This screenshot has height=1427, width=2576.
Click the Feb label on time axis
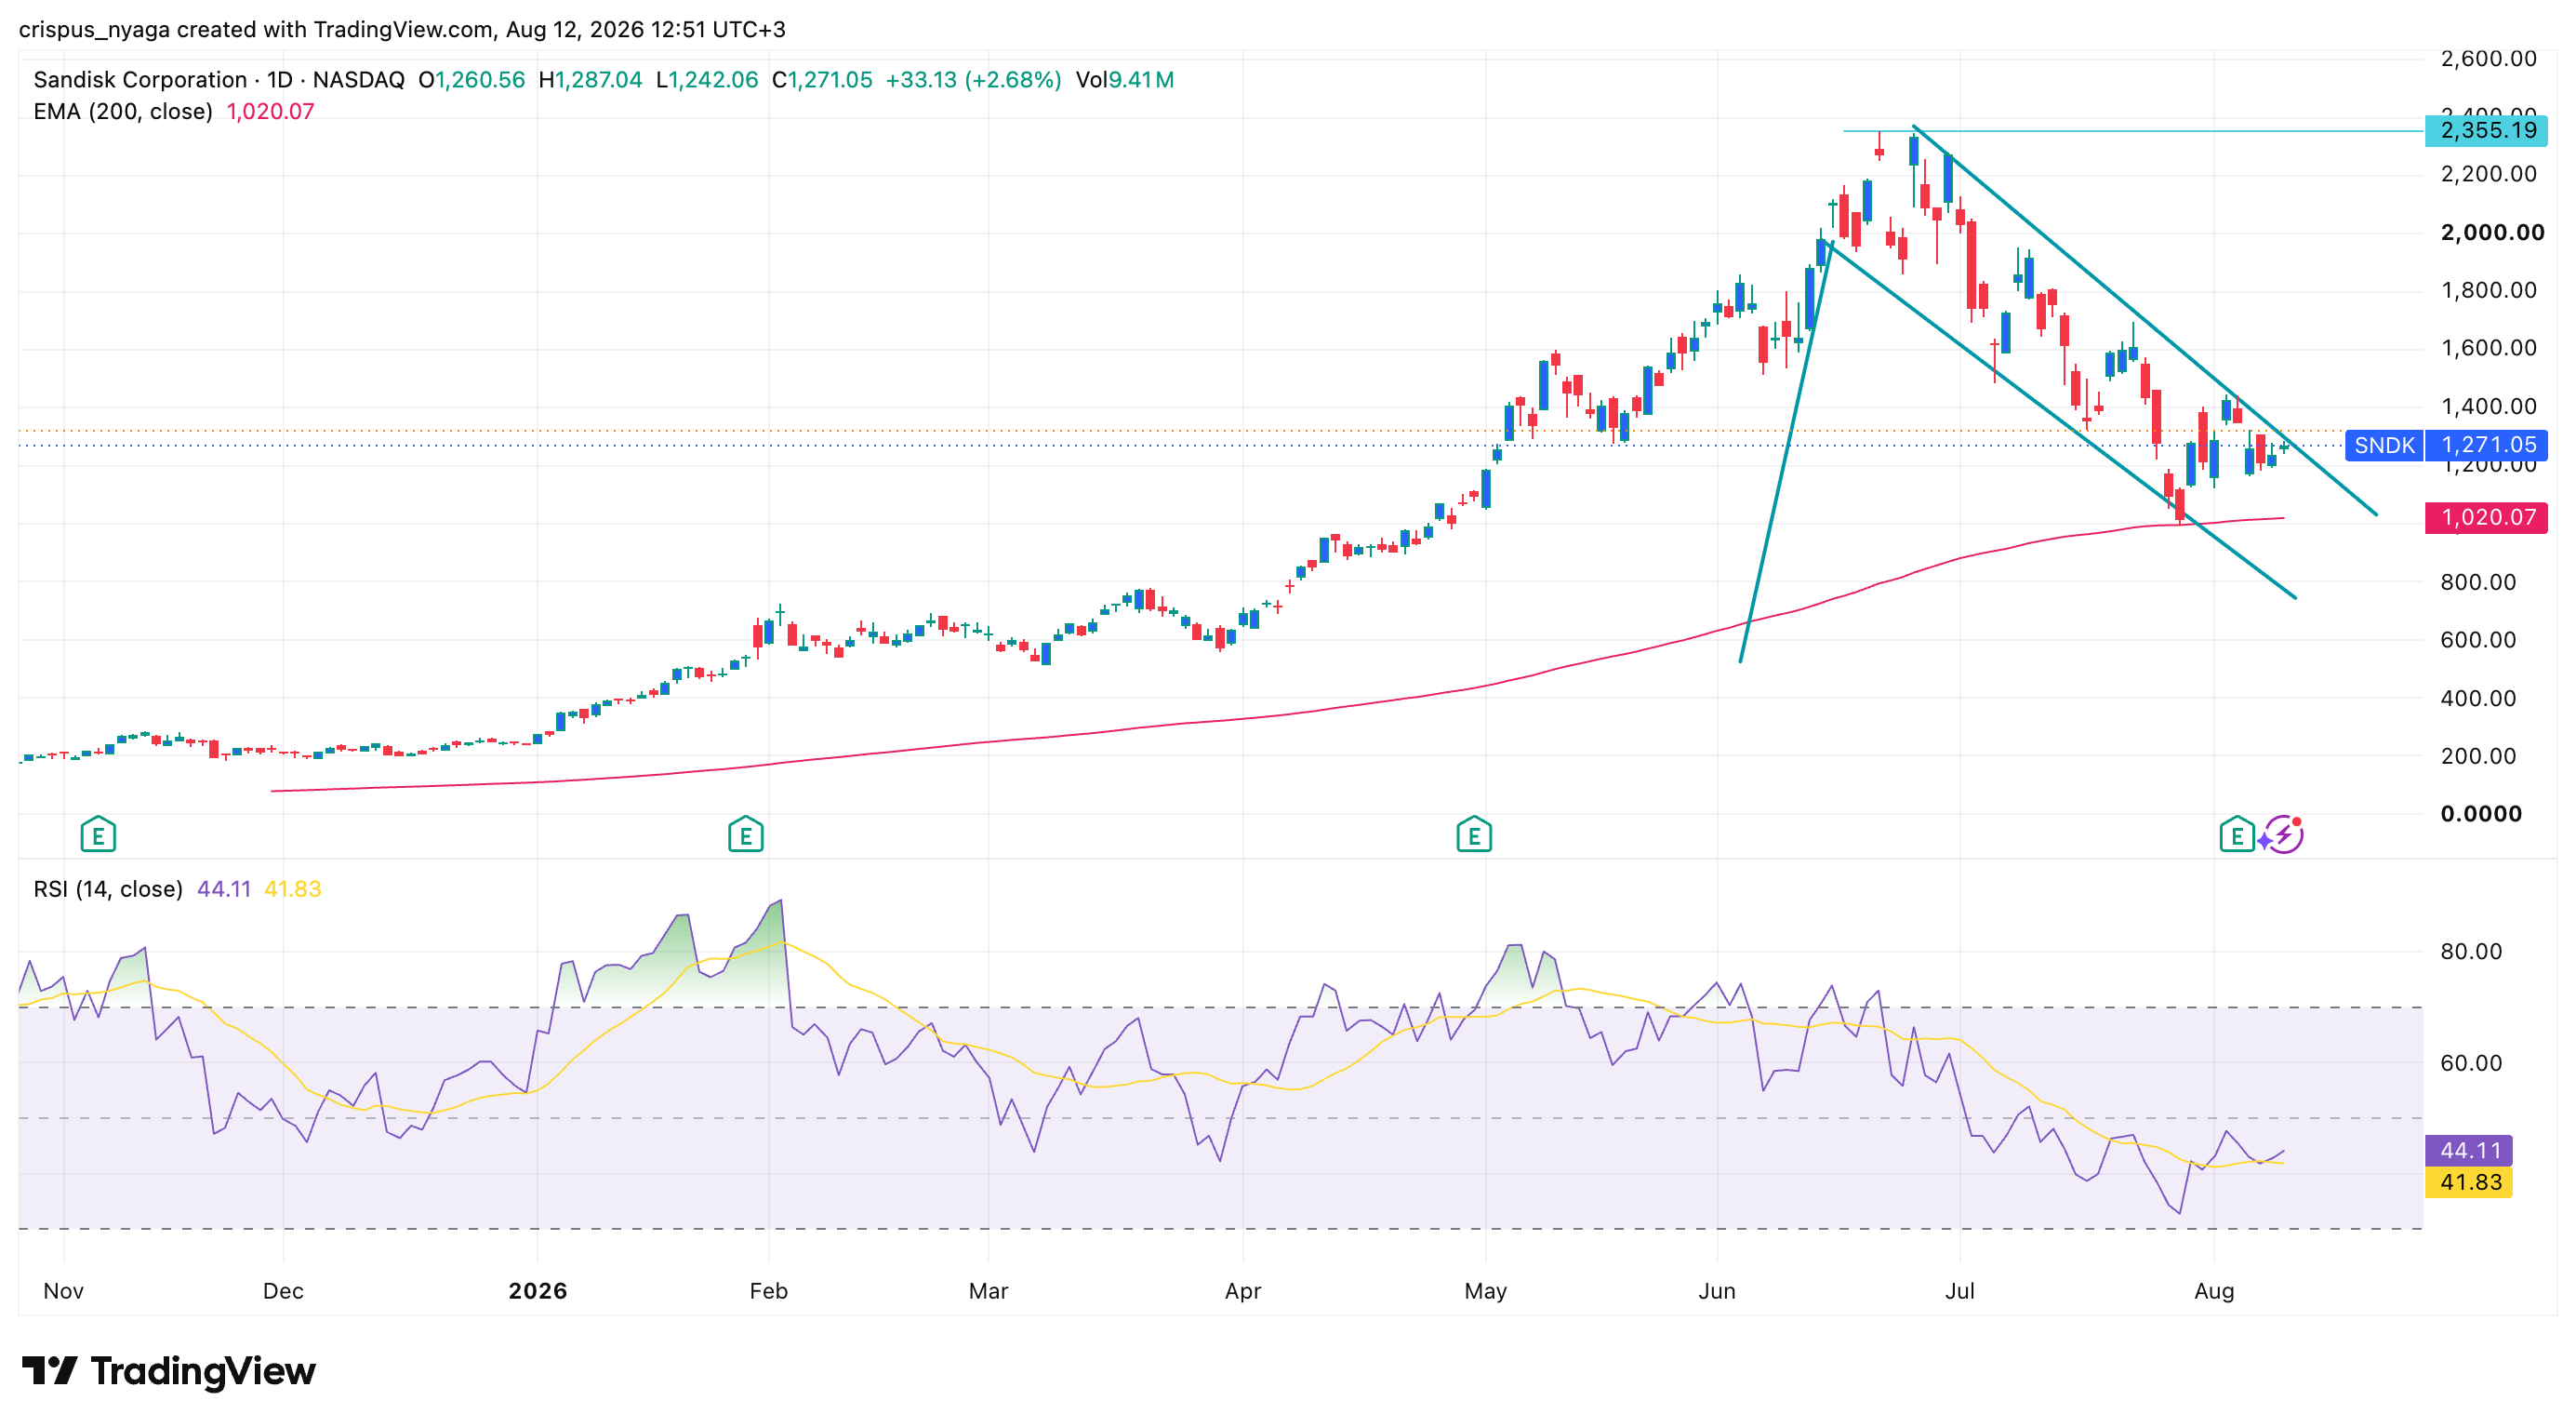pos(769,1291)
